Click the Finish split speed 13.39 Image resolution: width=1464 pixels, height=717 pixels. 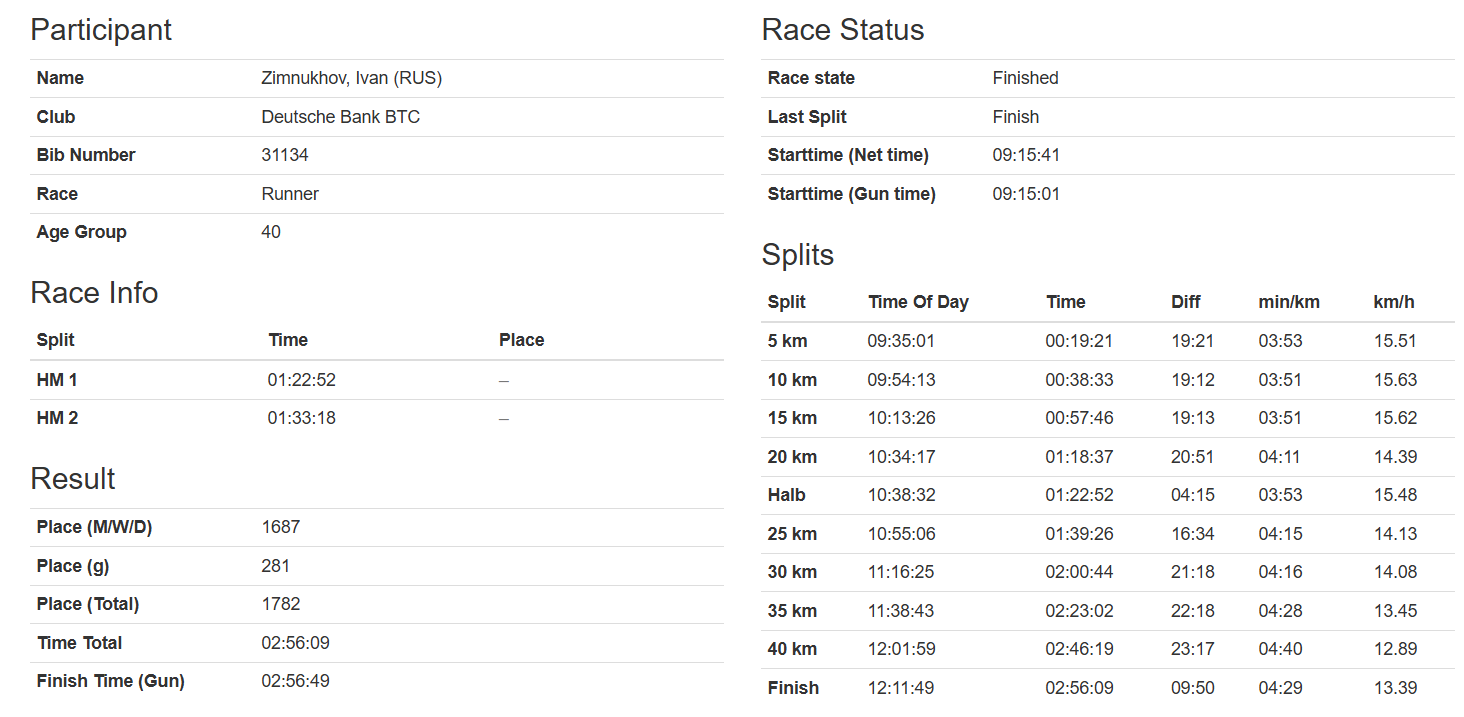(x=1395, y=688)
